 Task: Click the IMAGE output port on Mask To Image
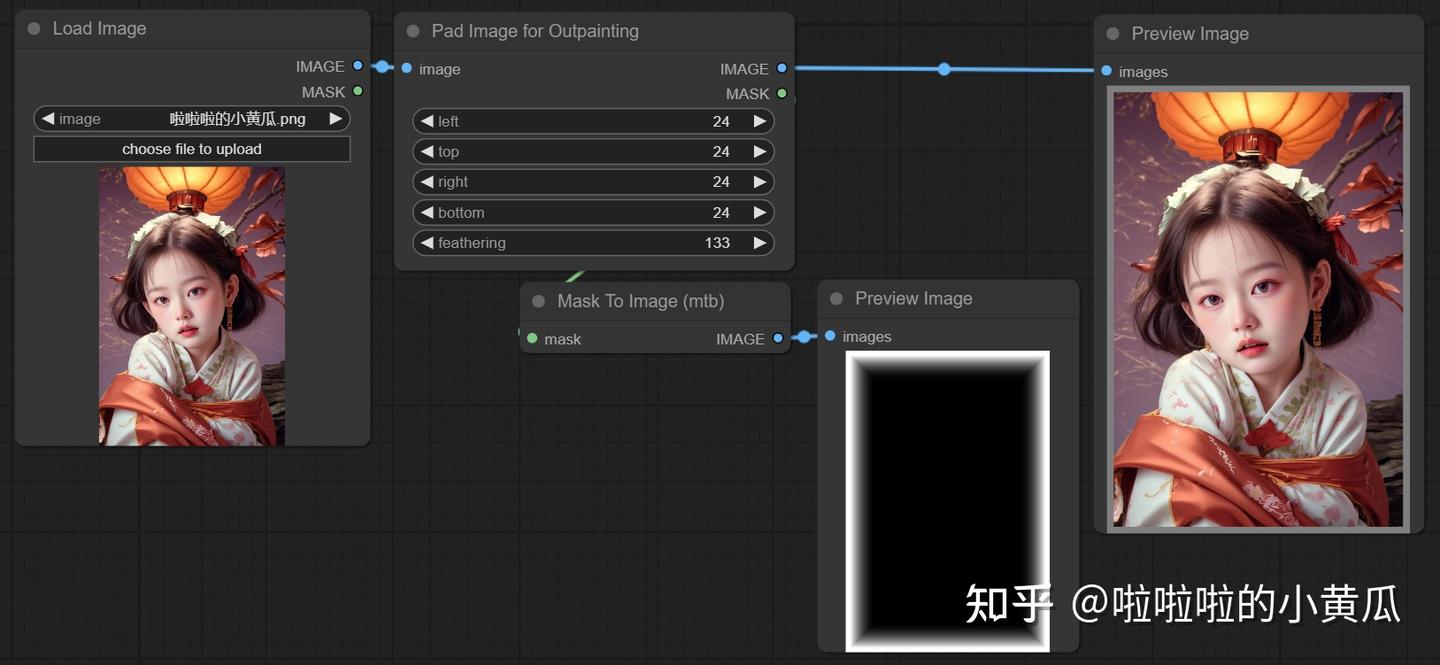(777, 338)
